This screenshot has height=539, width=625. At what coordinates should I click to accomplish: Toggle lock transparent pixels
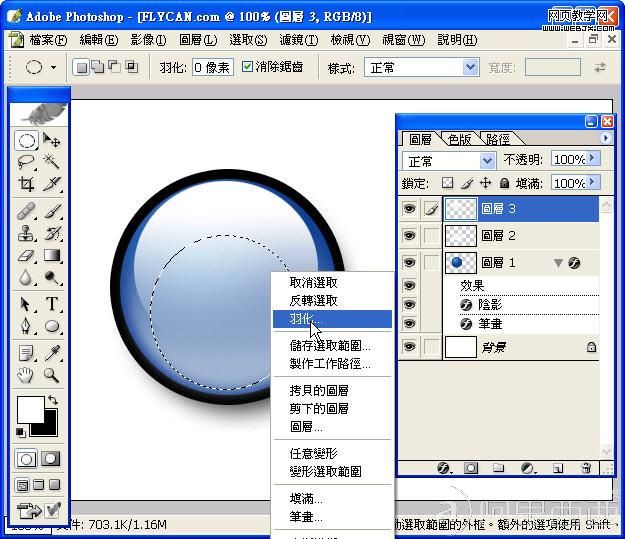448,183
